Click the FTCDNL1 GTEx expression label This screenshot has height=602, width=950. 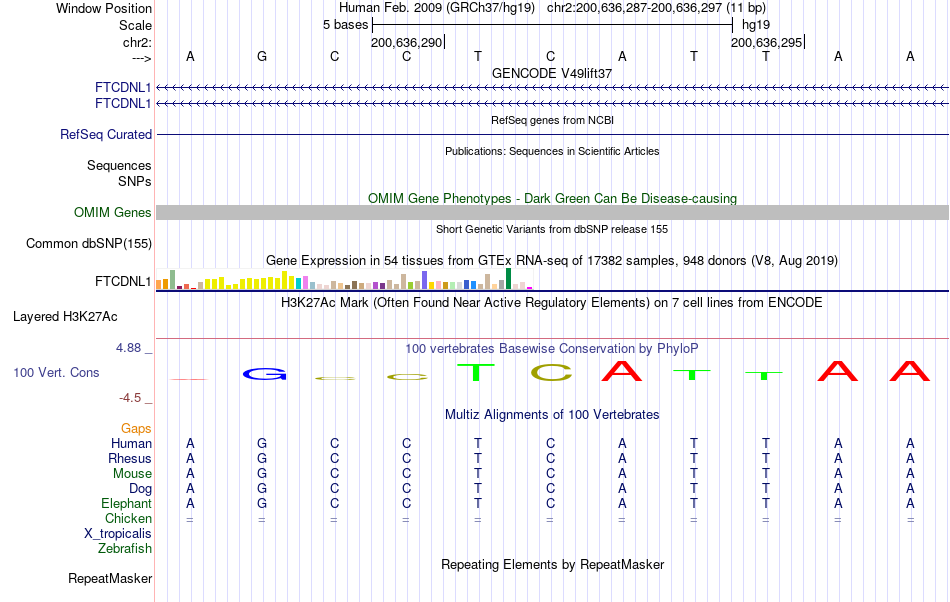123,282
